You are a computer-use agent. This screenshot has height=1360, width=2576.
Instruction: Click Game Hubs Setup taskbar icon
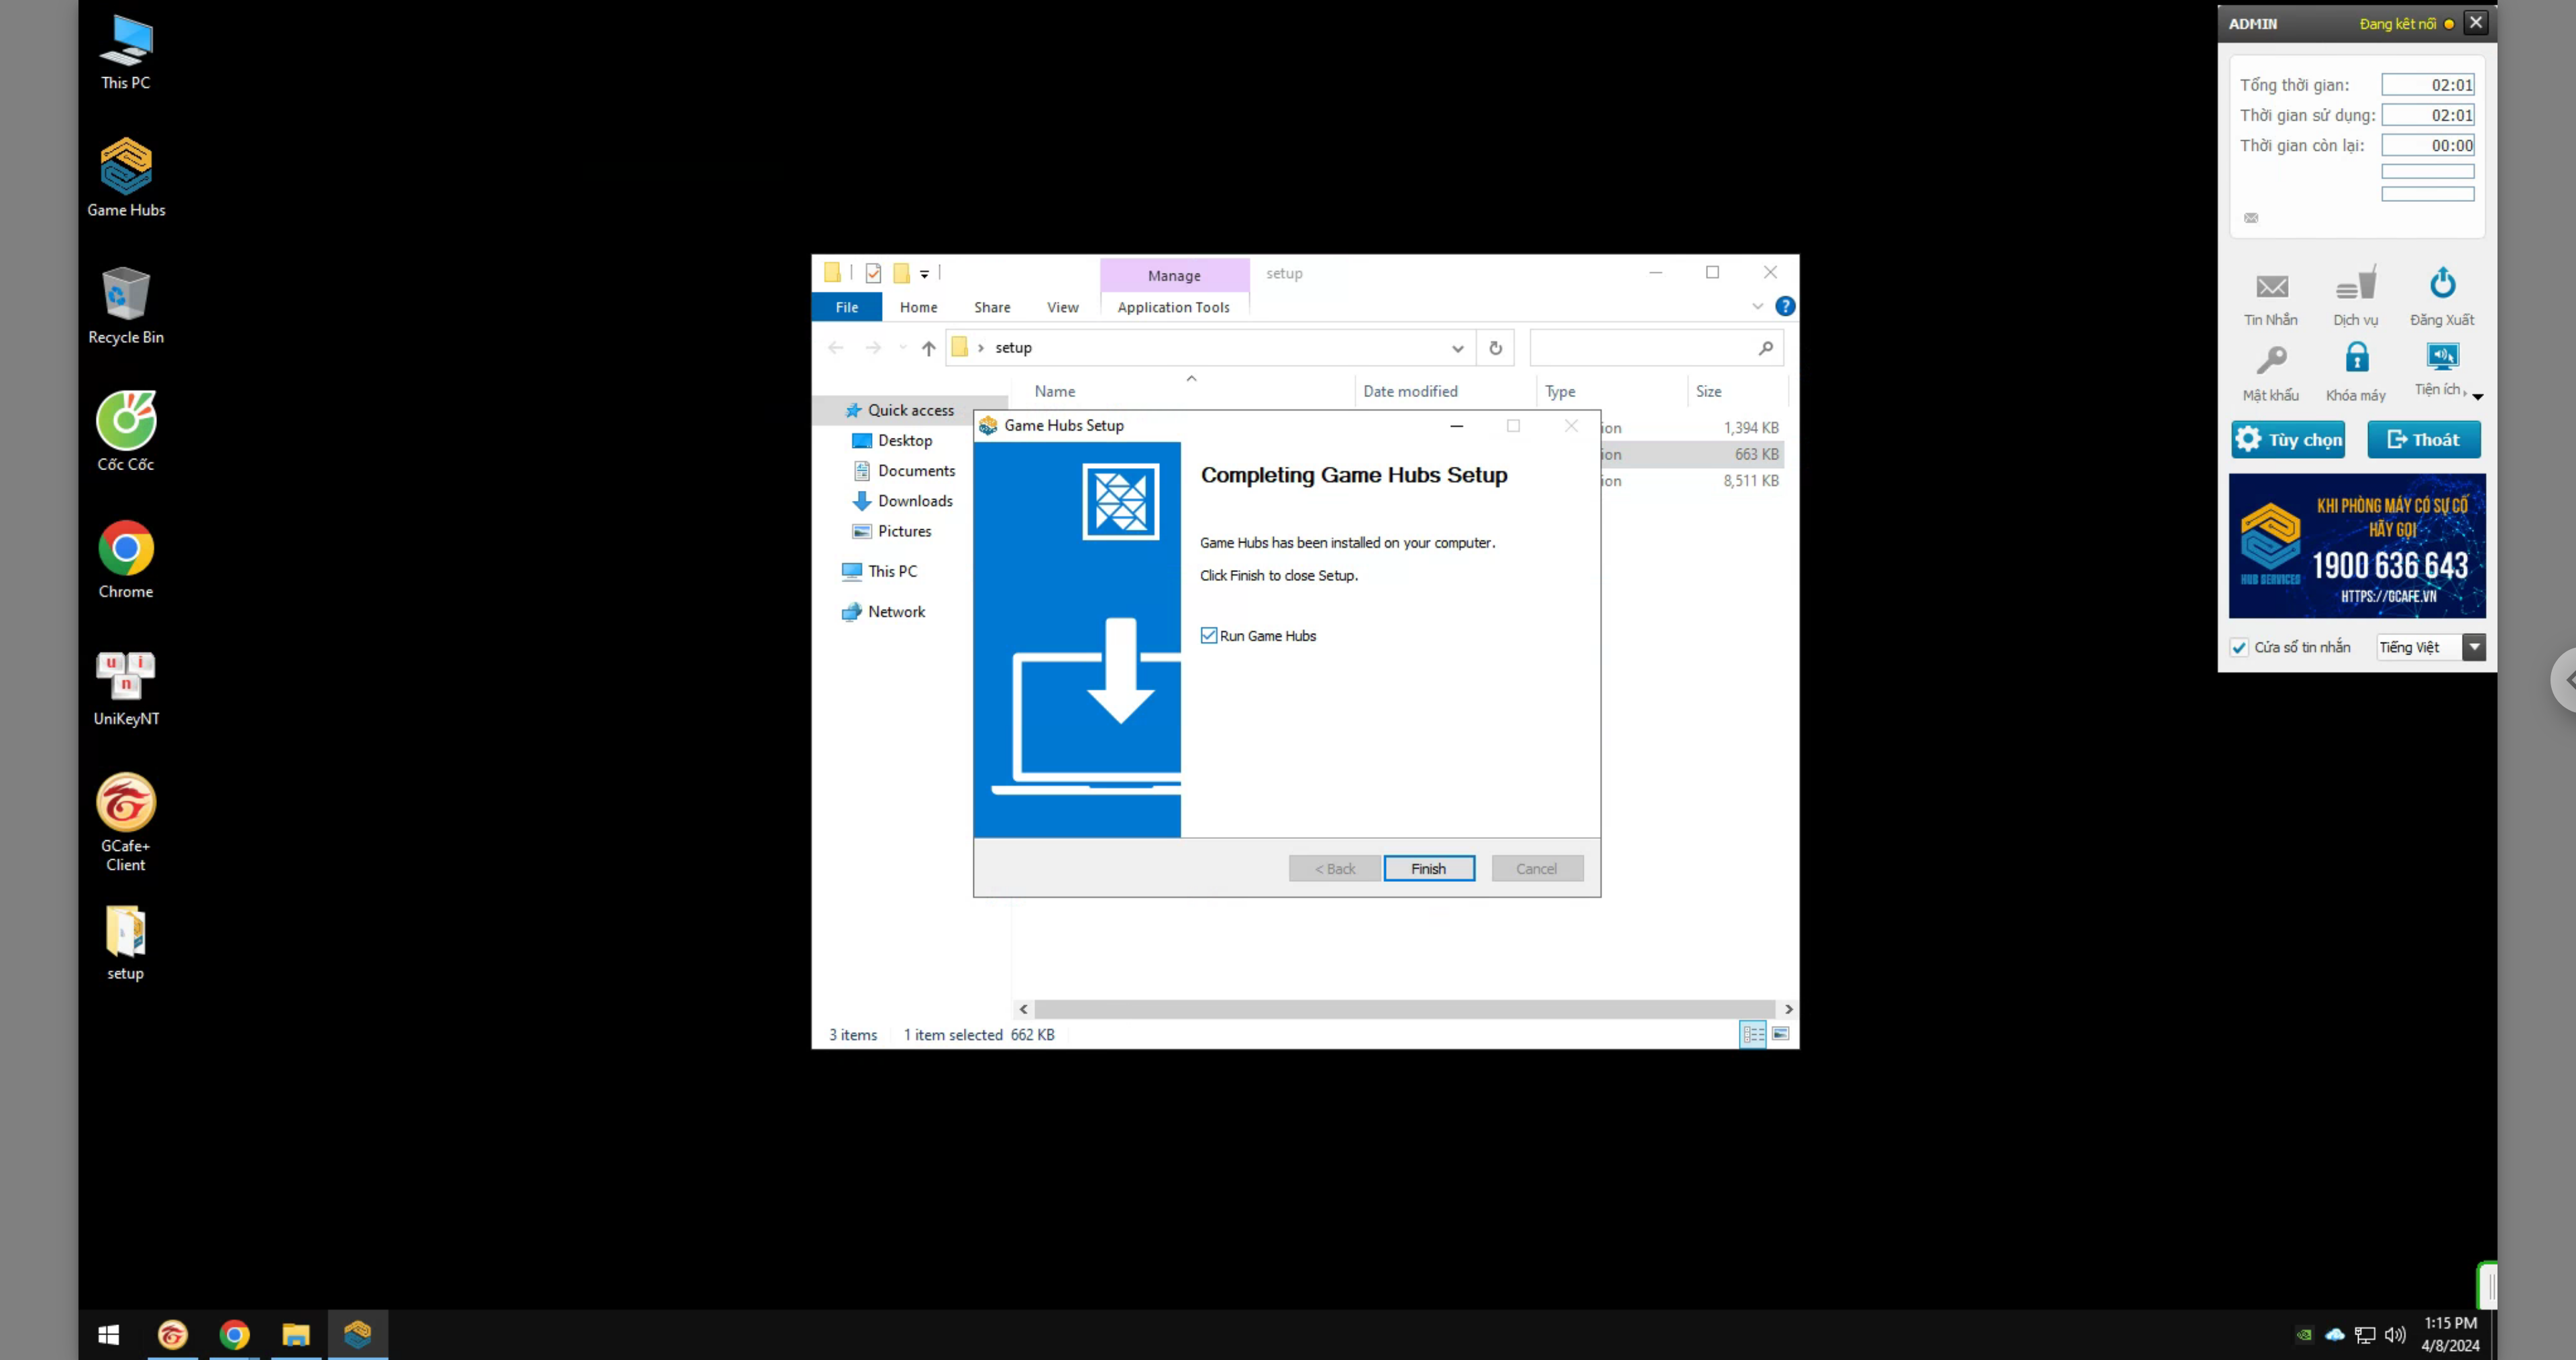point(358,1334)
